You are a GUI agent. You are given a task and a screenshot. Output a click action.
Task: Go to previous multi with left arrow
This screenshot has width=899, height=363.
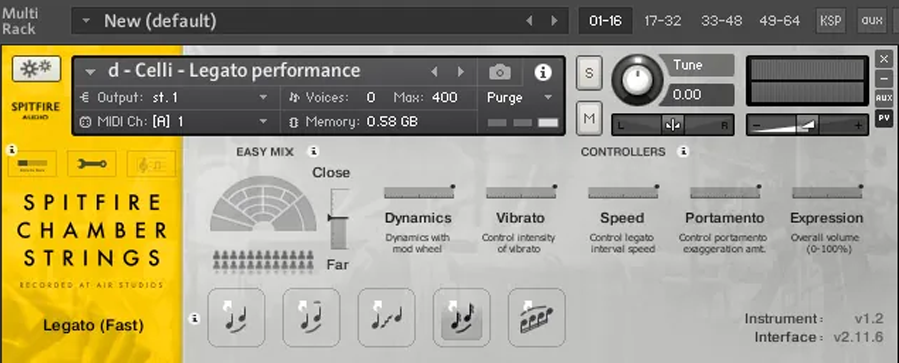coord(529,21)
